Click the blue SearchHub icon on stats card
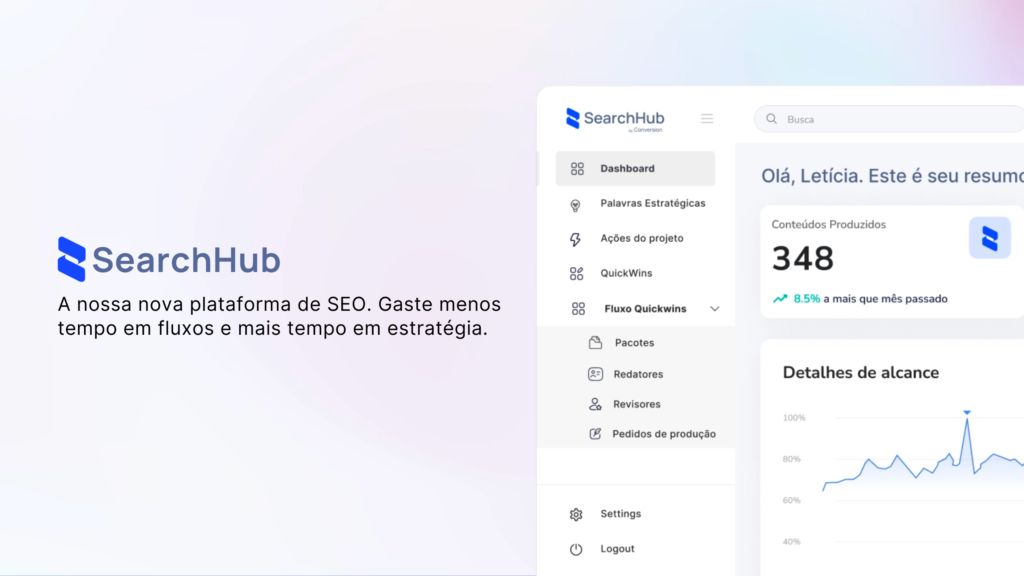1024x576 pixels. pos(990,237)
